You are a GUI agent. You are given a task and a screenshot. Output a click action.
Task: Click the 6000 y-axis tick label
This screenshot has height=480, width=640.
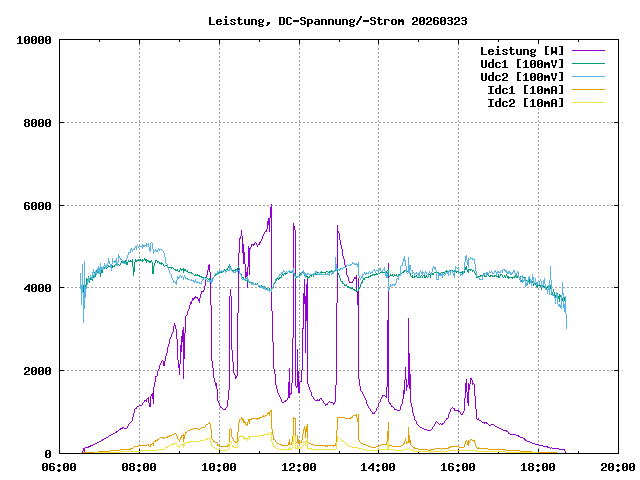point(37,206)
